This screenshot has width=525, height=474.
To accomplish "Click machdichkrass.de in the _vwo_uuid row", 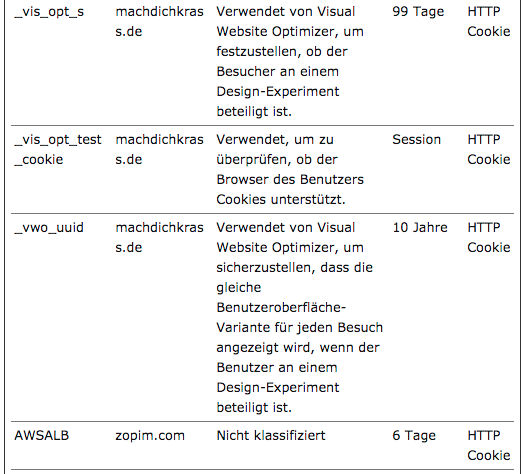I will click(159, 237).
